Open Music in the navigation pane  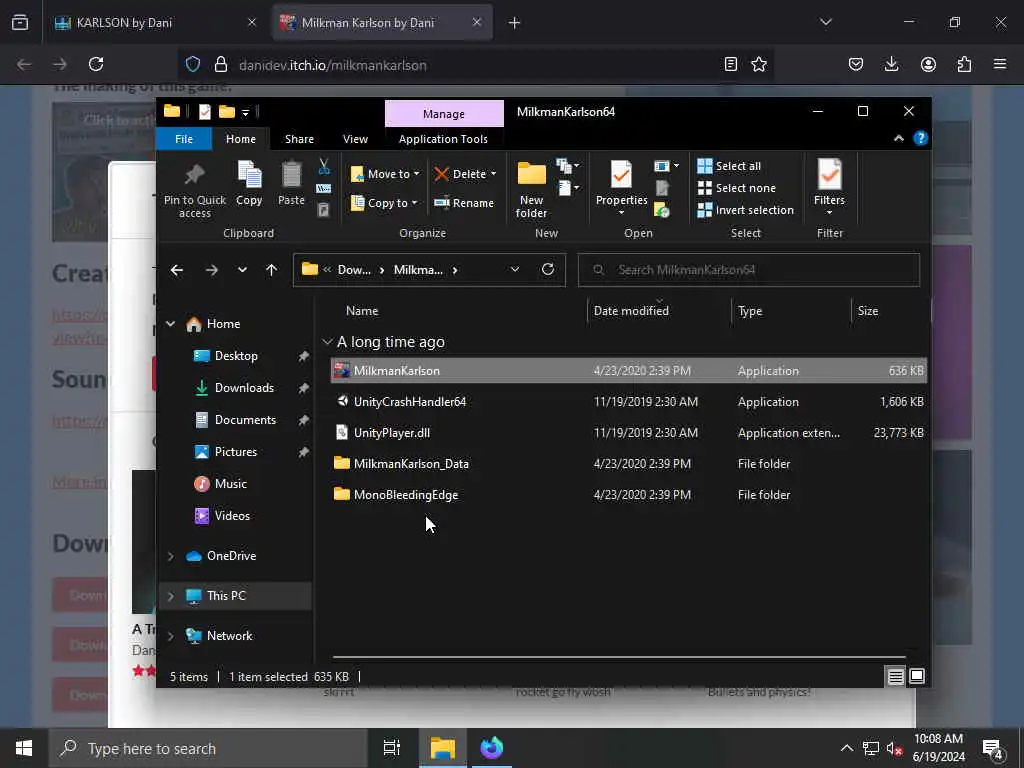pyautogui.click(x=231, y=484)
